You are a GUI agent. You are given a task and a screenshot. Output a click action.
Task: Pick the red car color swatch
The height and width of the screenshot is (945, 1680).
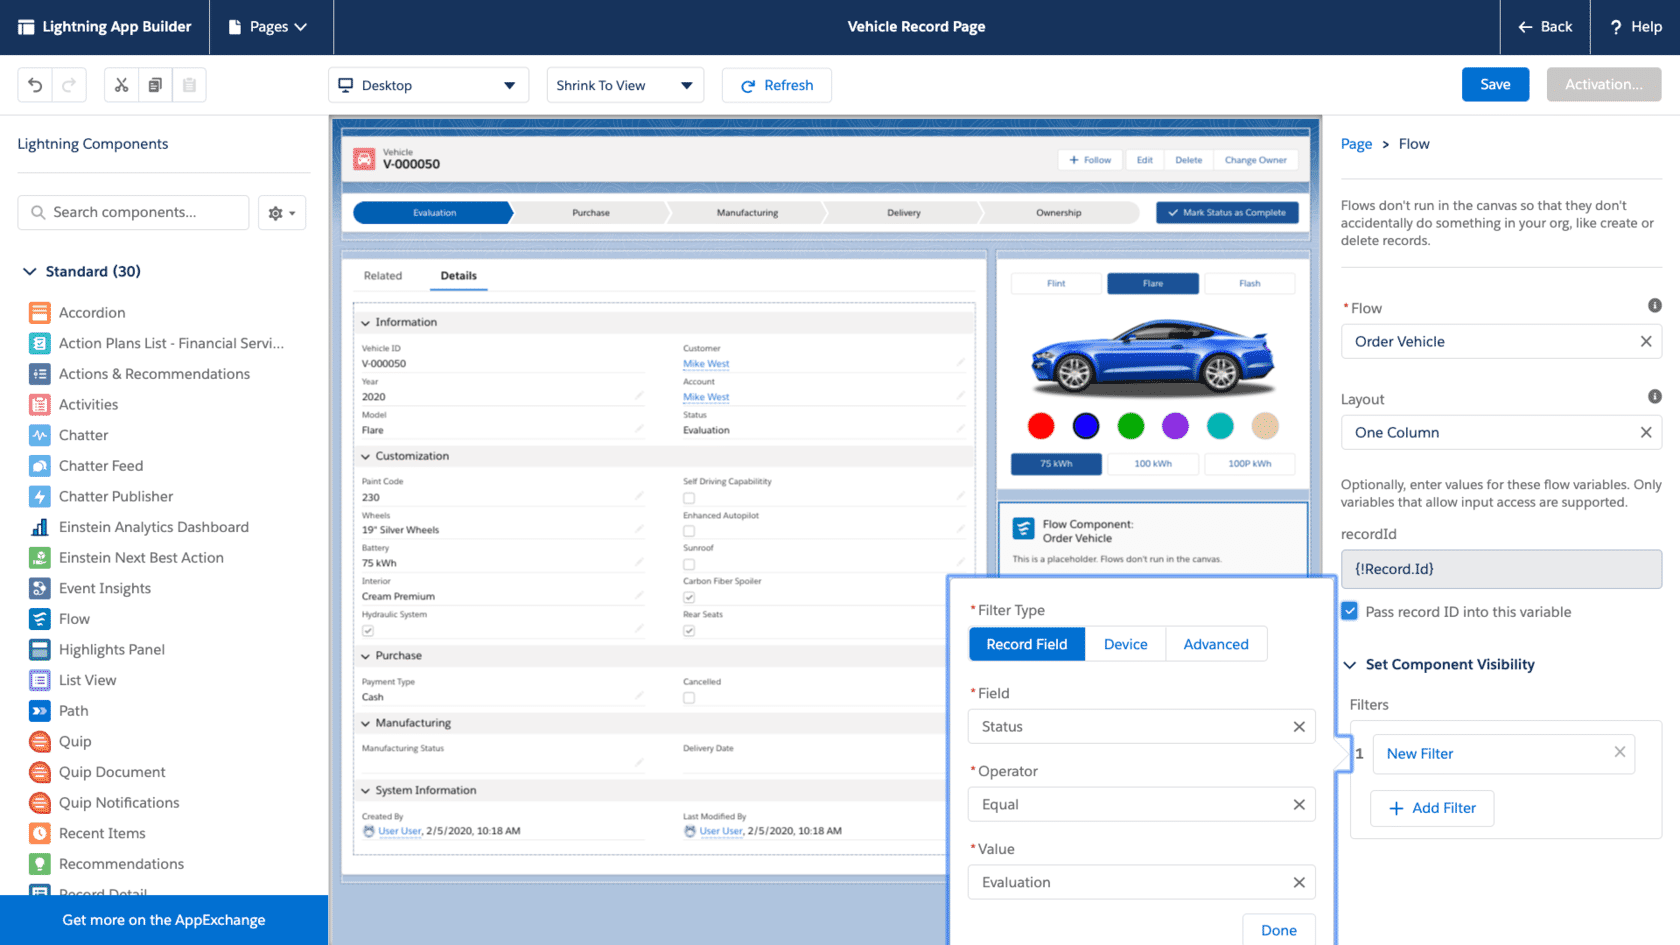1041,427
